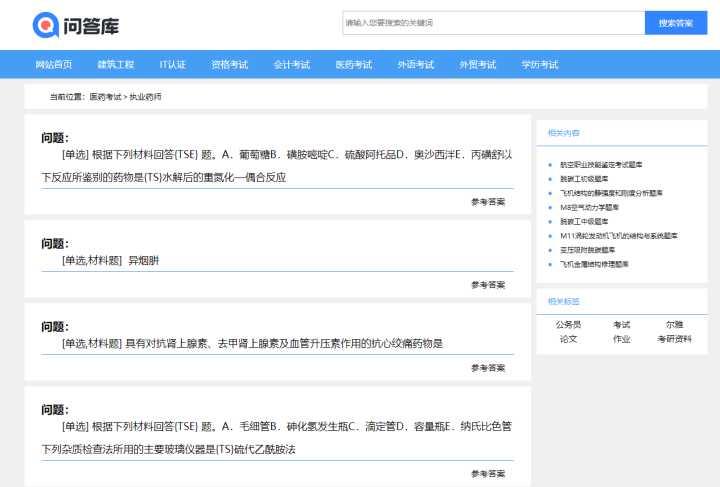The height and width of the screenshot is (487, 720).
Task: Open the 建筑工程 nav item
Action: click(116, 65)
